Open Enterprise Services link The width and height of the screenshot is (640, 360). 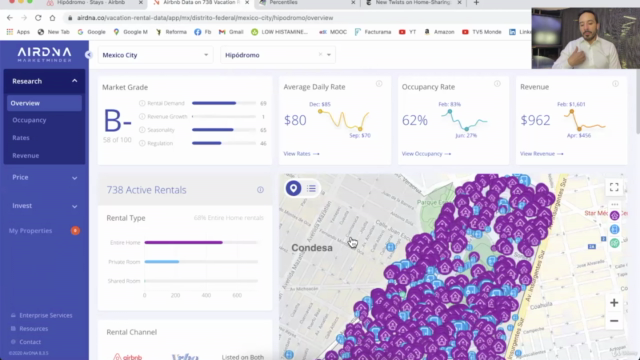tap(45, 315)
